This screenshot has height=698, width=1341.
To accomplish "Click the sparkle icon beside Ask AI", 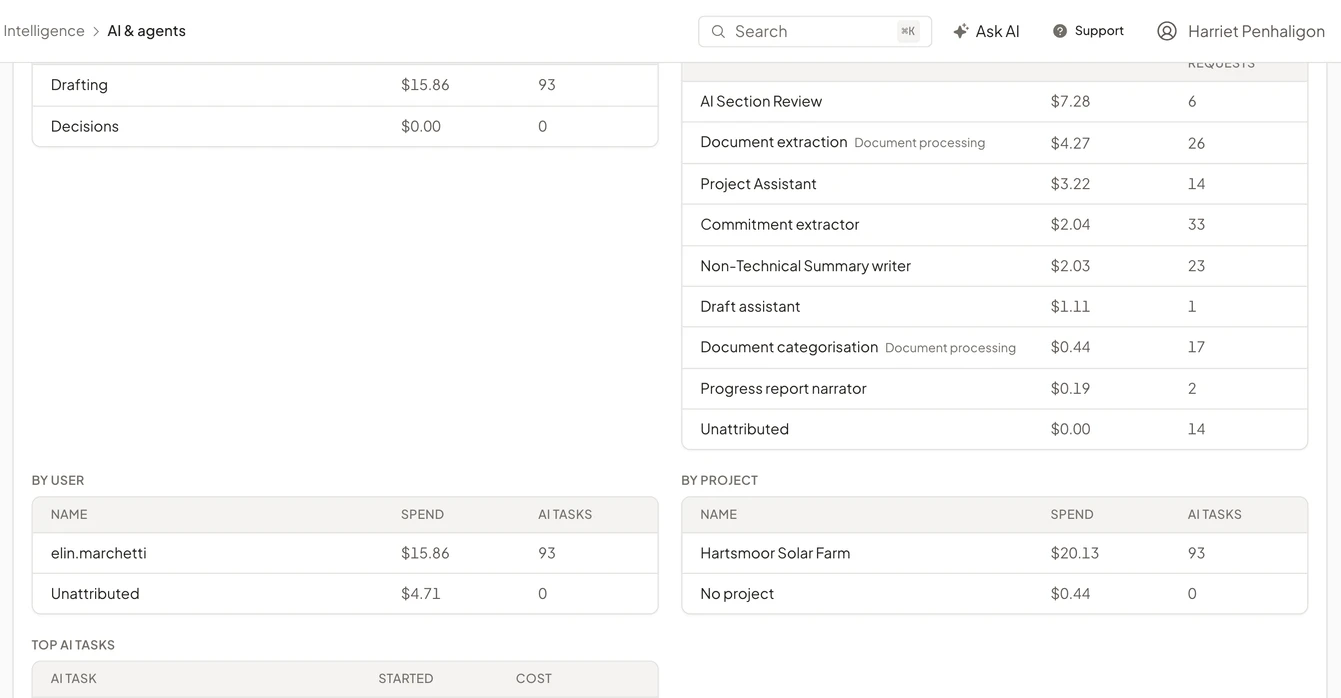I will click(x=961, y=31).
